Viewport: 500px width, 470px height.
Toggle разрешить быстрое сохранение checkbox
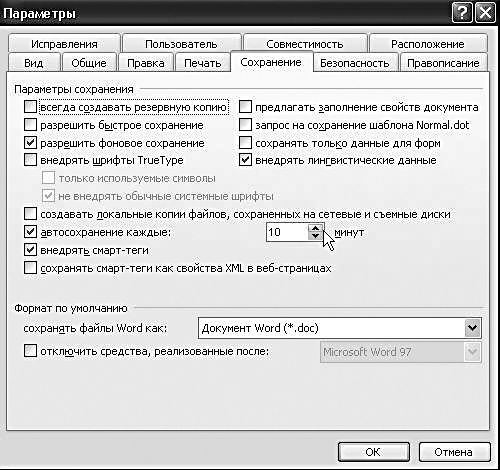[x=30, y=125]
